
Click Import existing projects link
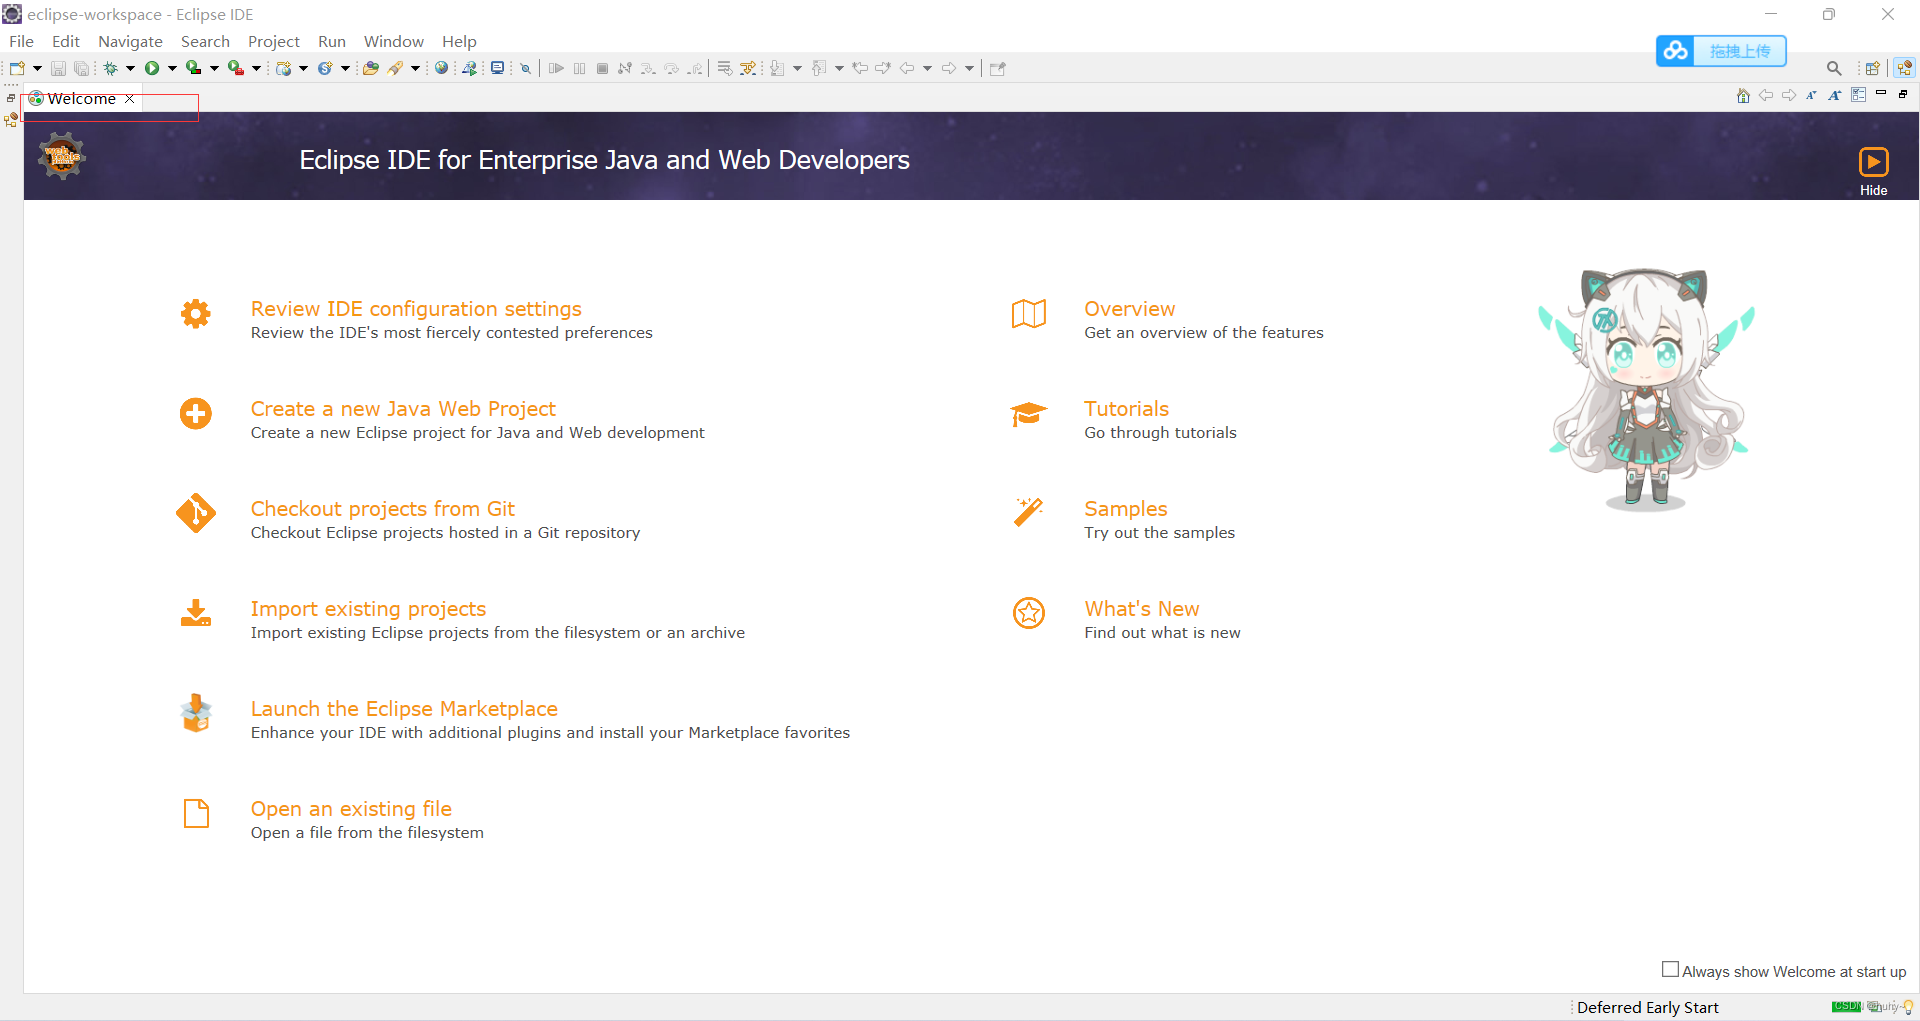(368, 609)
